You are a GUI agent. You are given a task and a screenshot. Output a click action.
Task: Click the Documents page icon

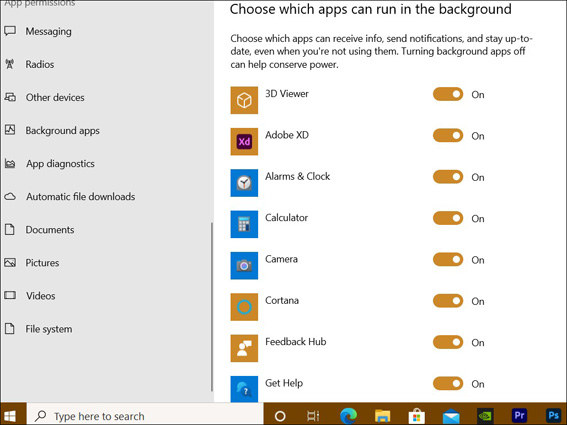pyautogui.click(x=10, y=229)
